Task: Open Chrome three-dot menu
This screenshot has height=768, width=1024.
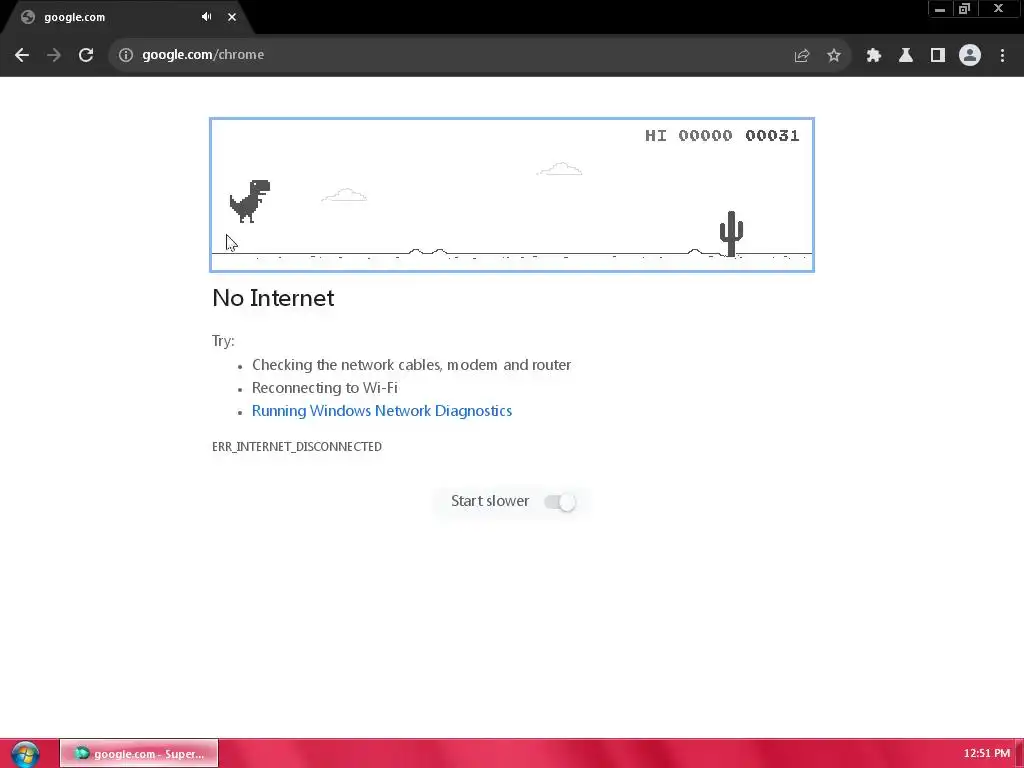Action: coord(1002,56)
